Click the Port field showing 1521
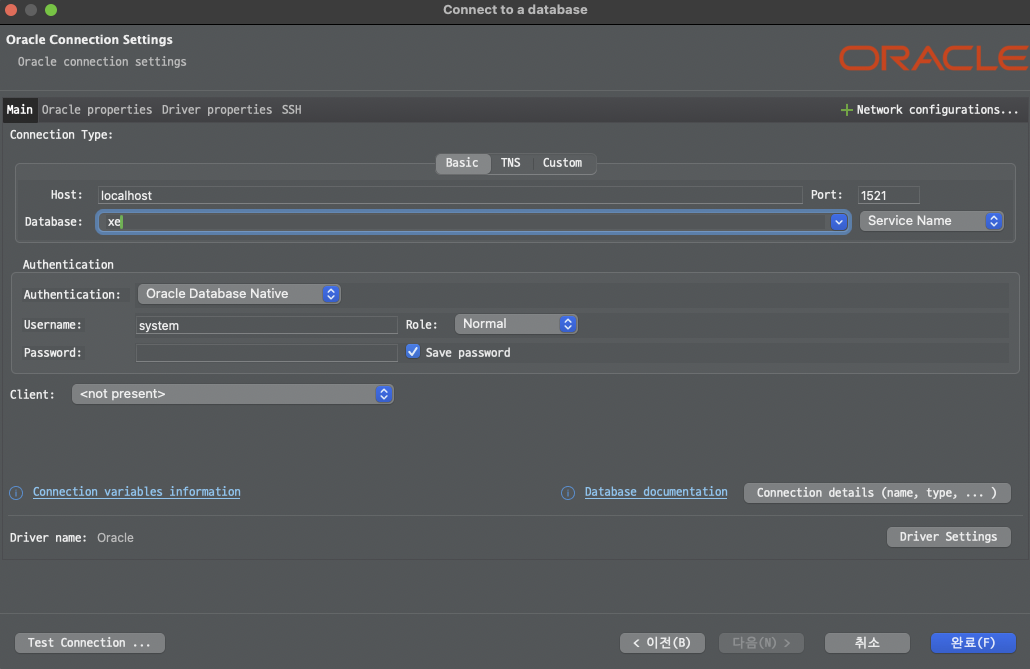The image size is (1030, 669). [888, 195]
